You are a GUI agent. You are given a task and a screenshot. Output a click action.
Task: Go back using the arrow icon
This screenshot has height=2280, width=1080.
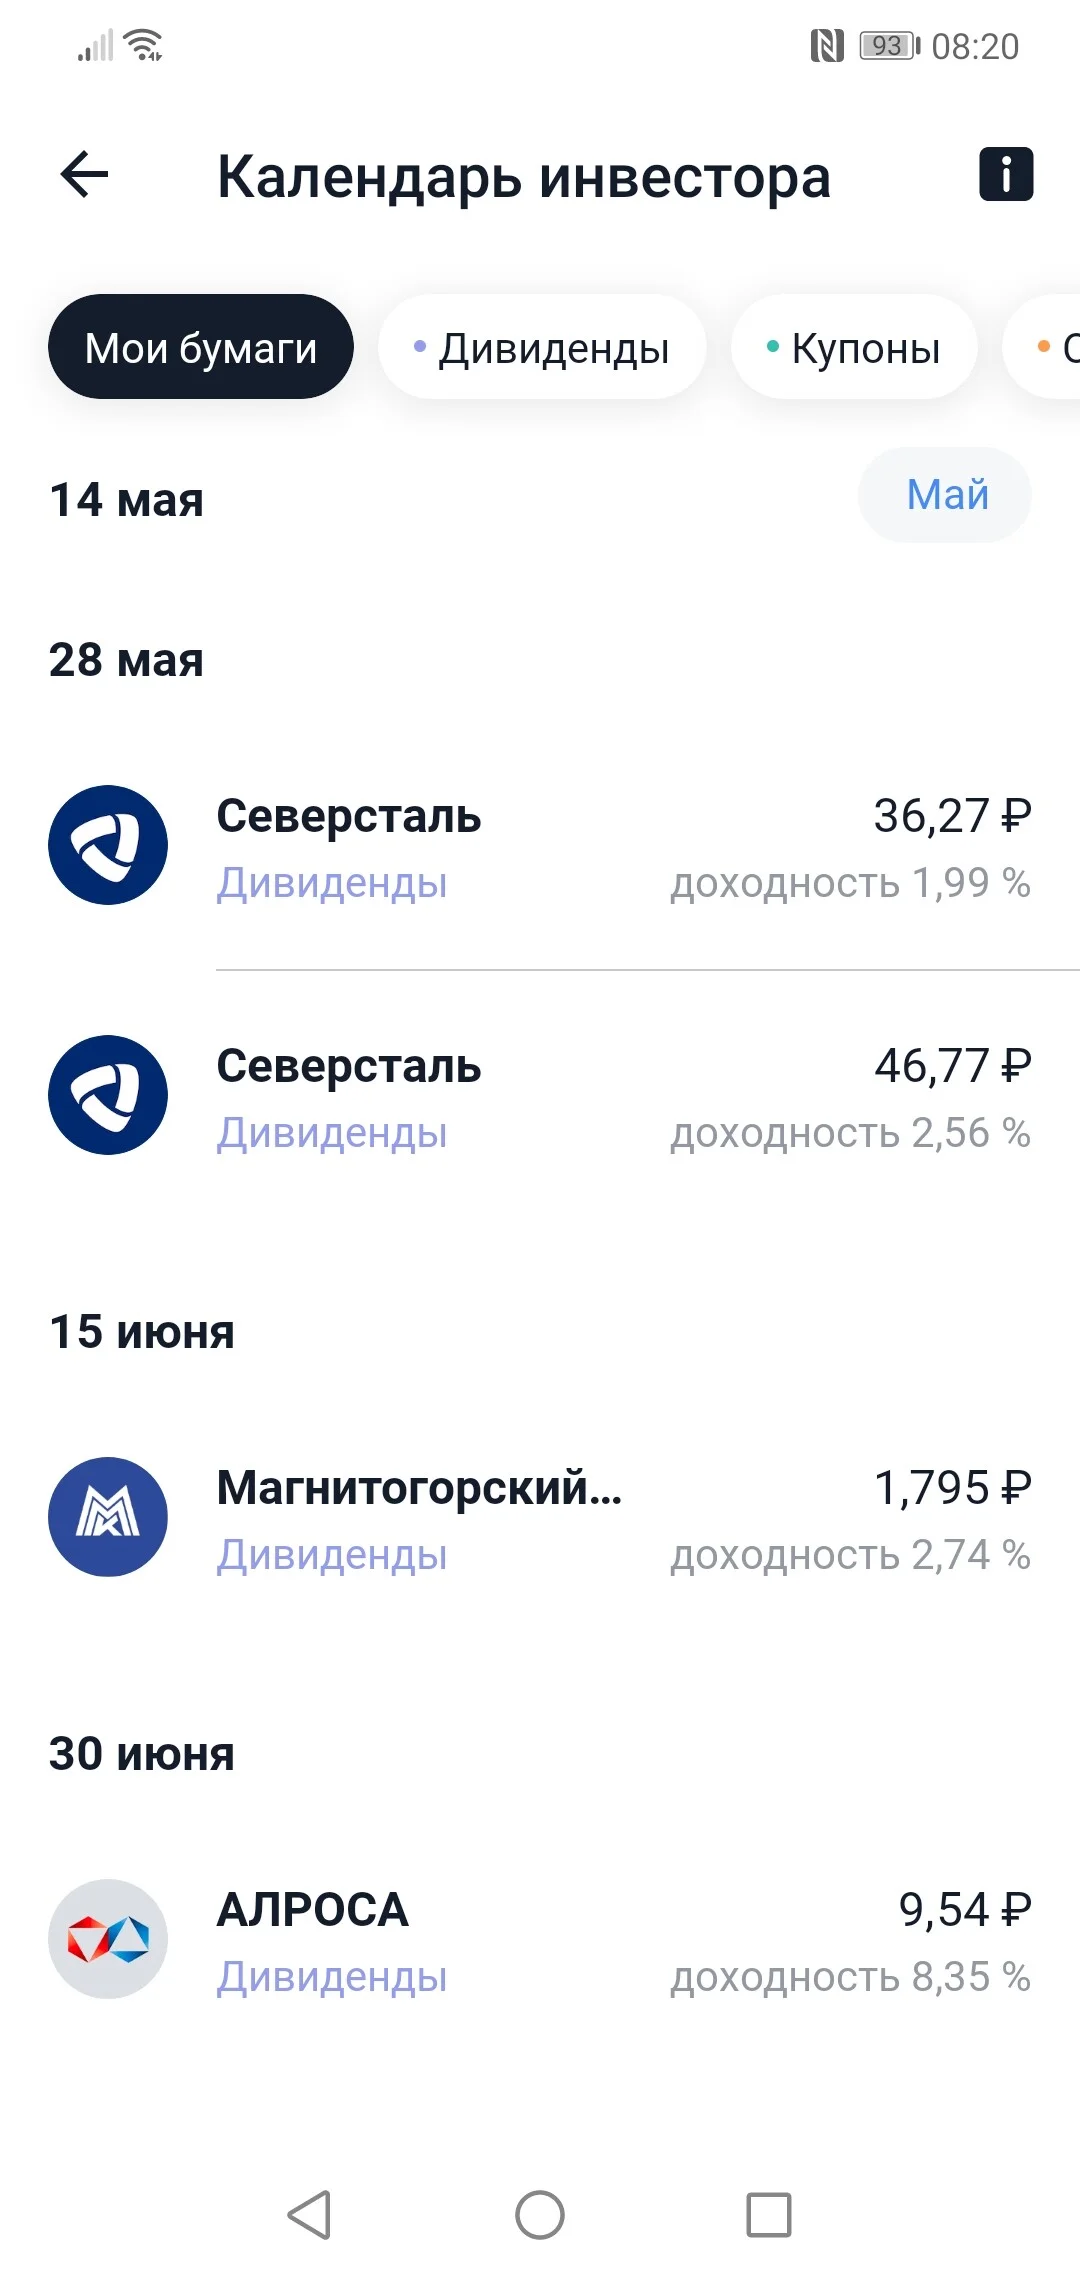pos(85,176)
